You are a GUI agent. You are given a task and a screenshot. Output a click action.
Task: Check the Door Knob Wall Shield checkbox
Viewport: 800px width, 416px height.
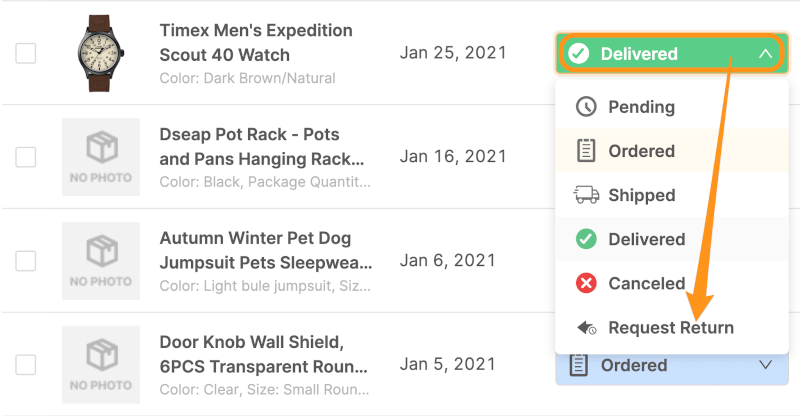[x=26, y=364]
